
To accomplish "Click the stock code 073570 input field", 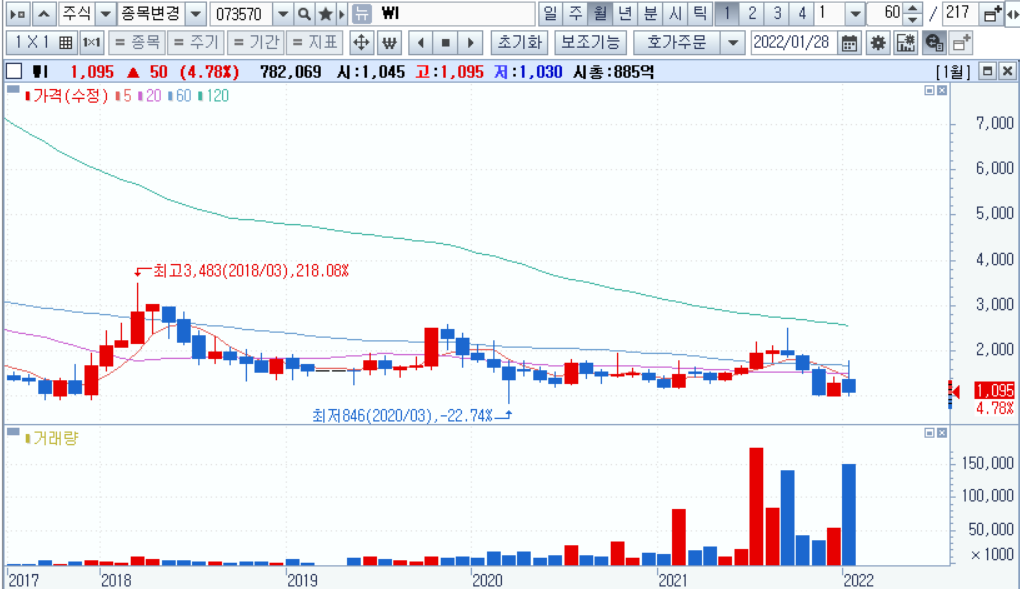I will click(x=241, y=14).
